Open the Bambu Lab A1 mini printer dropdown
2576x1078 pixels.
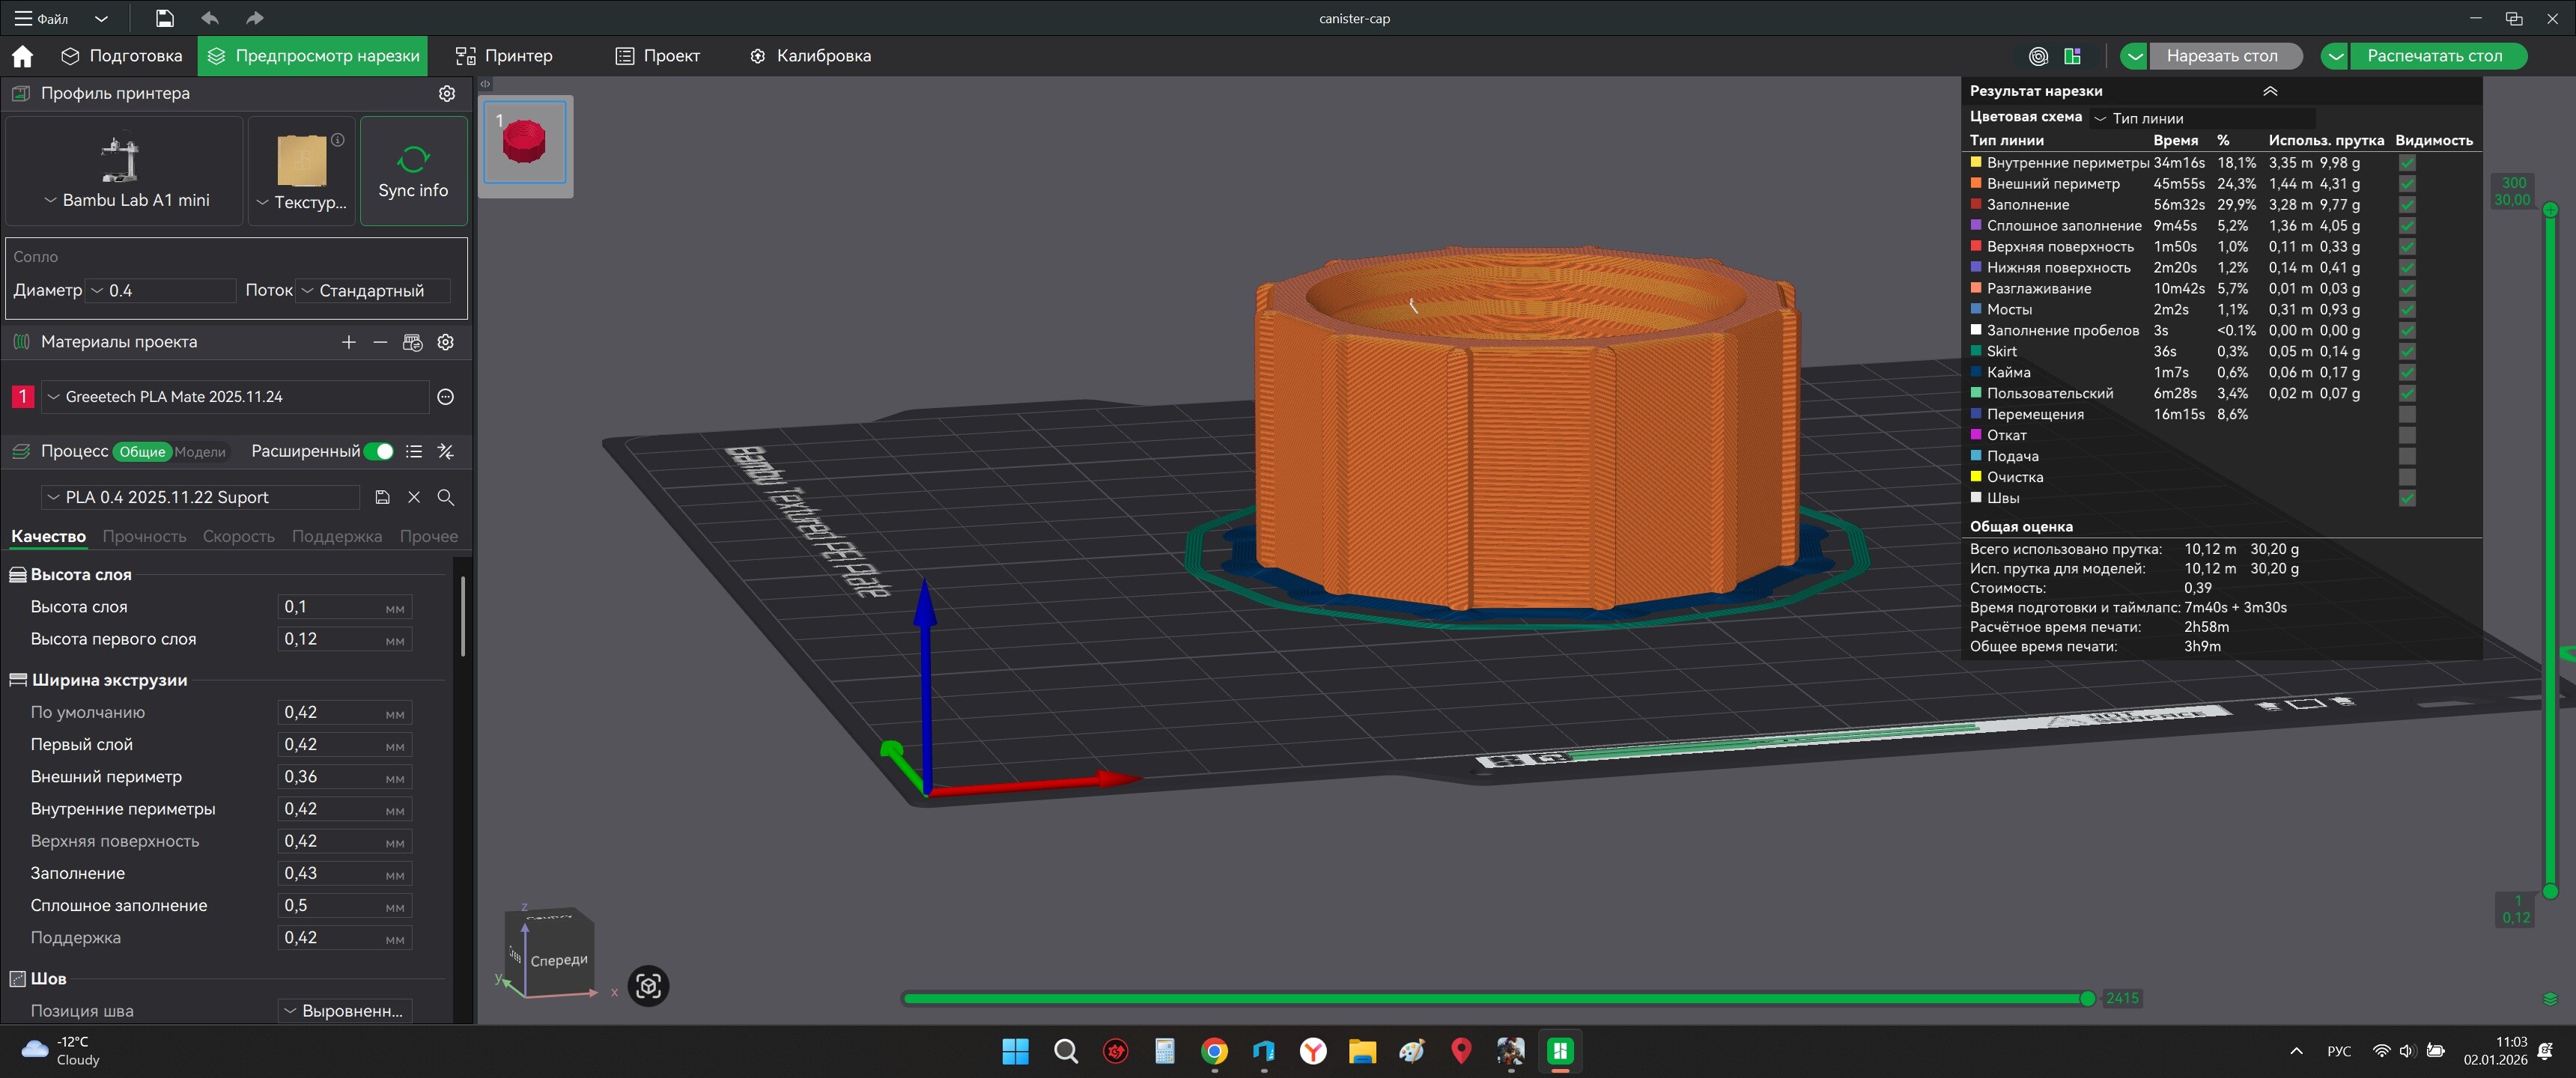pyautogui.click(x=126, y=200)
